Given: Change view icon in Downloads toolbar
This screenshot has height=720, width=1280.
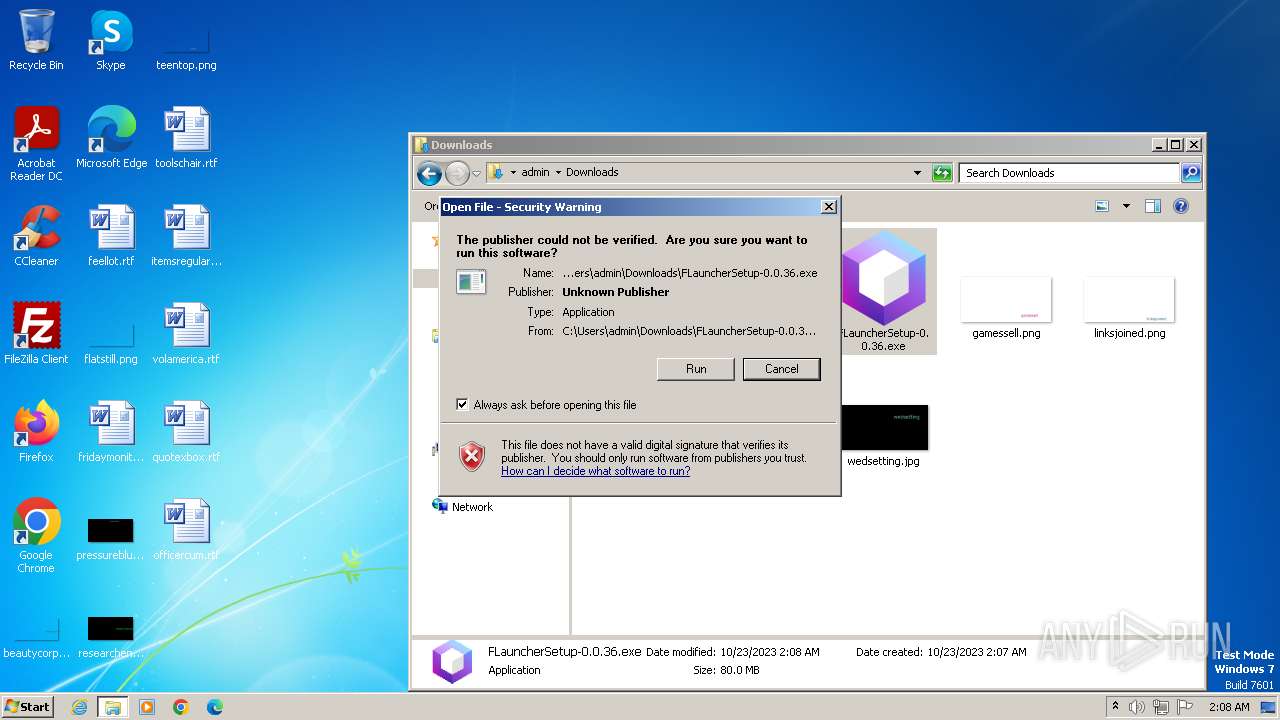Looking at the screenshot, I should click(1102, 206).
